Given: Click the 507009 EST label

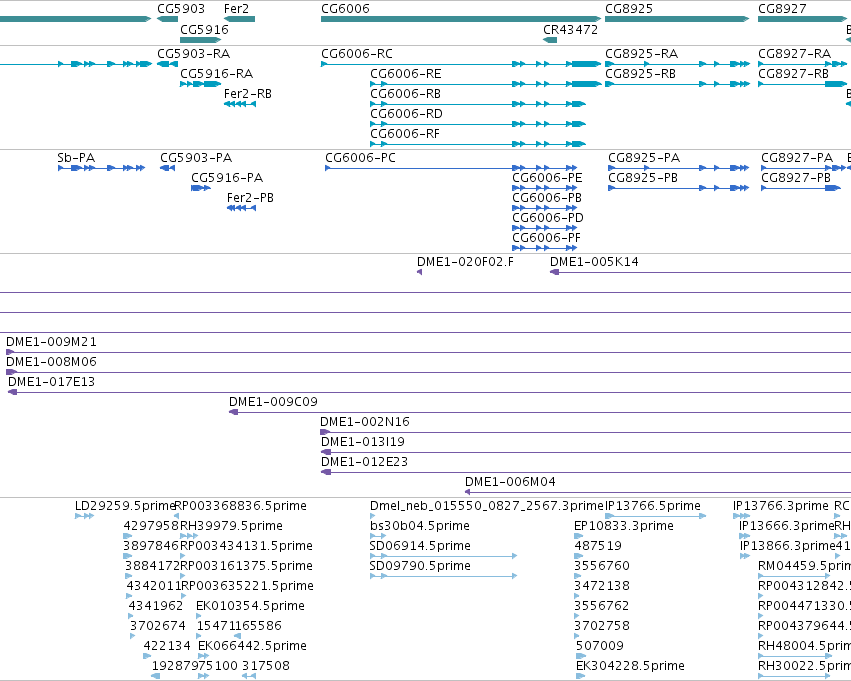Looking at the screenshot, I should coord(600,646).
